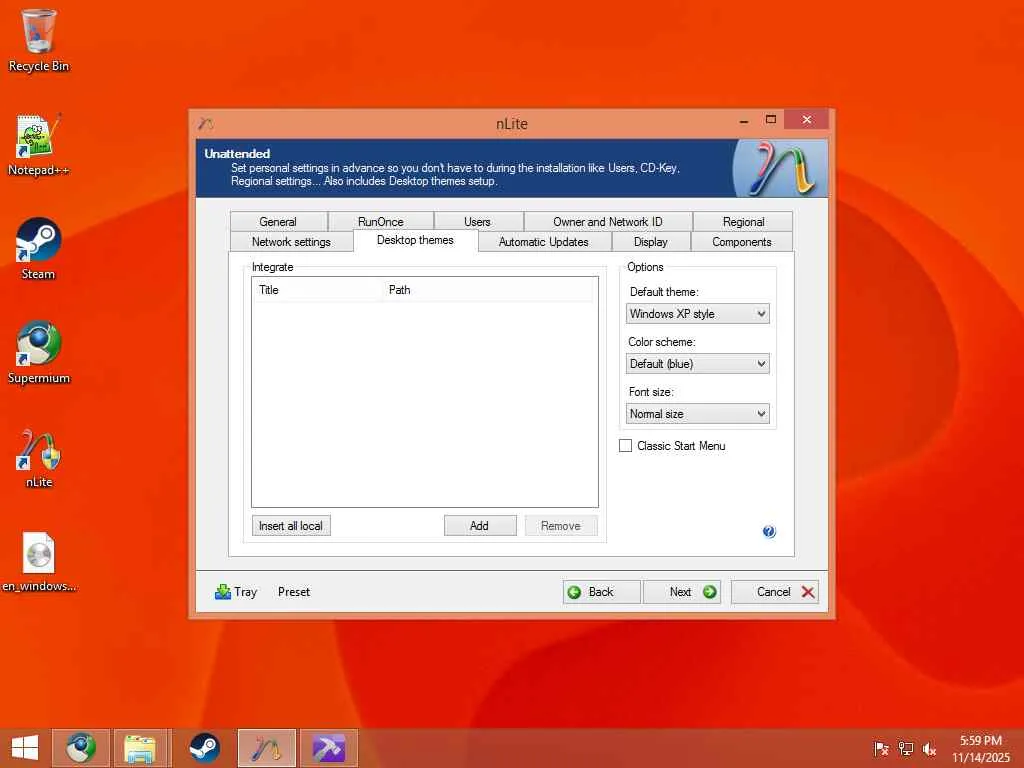The image size is (1024, 768).
Task: Open Supermium from the taskbar
Action: click(81, 748)
